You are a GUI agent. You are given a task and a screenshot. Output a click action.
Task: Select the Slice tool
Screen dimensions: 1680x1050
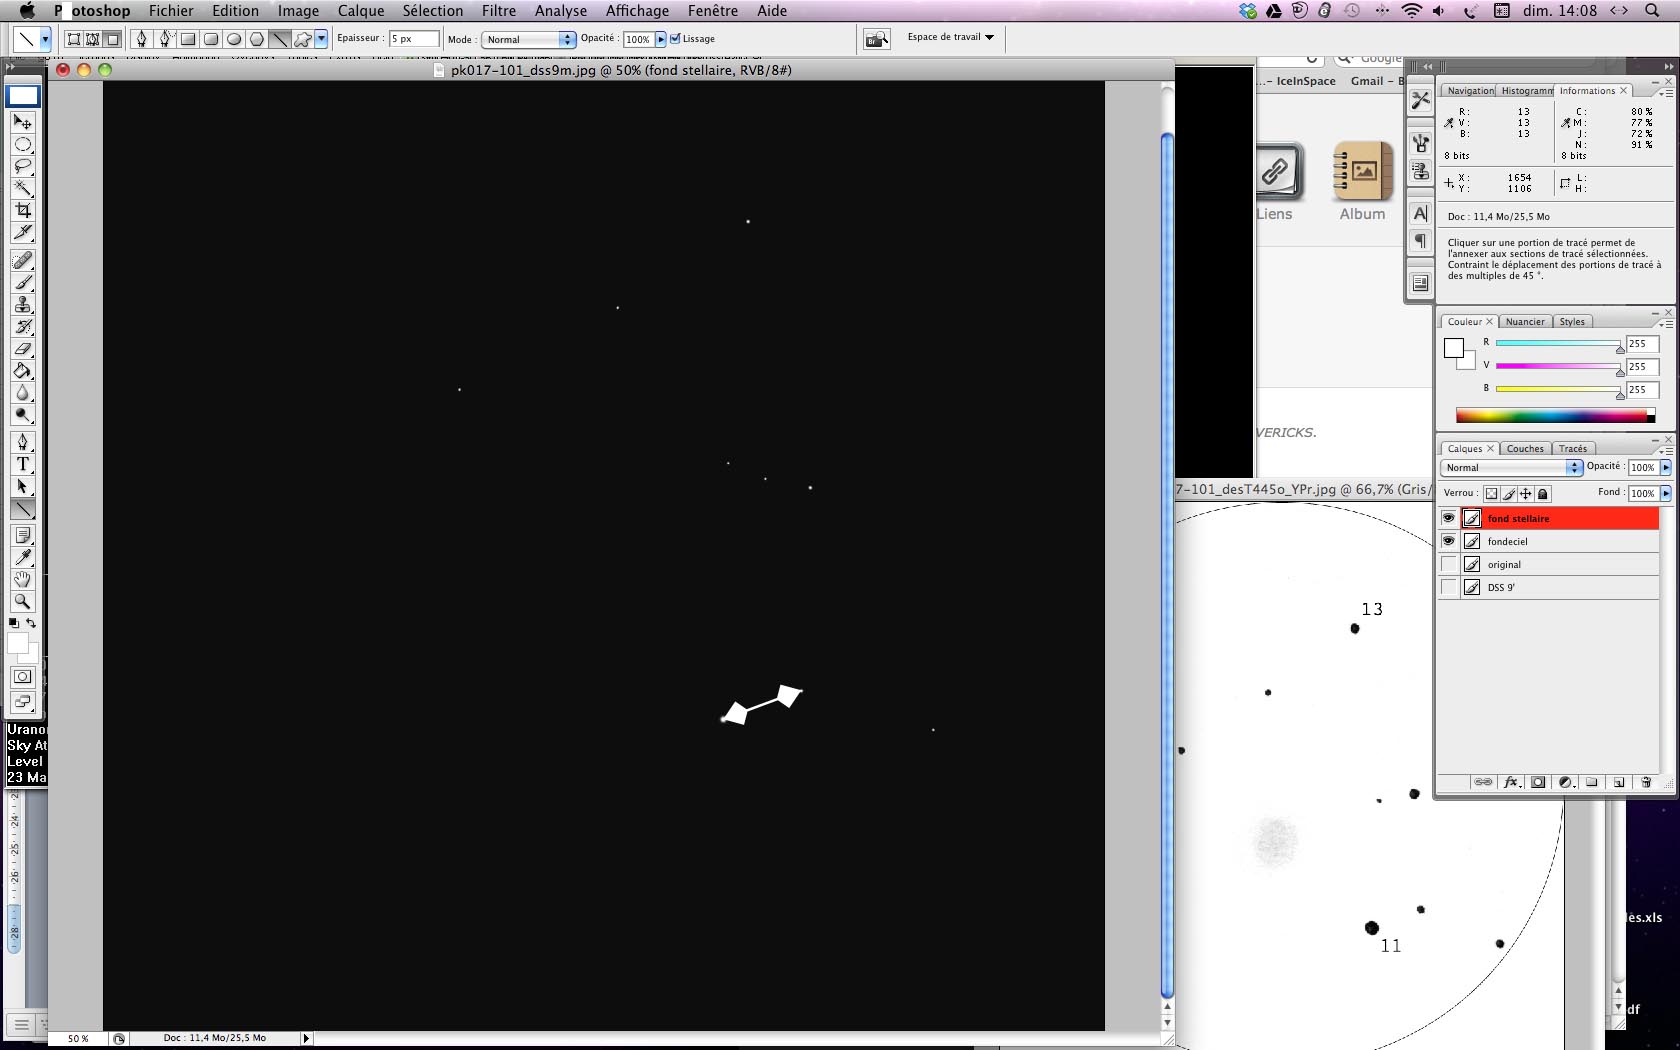pos(22,232)
